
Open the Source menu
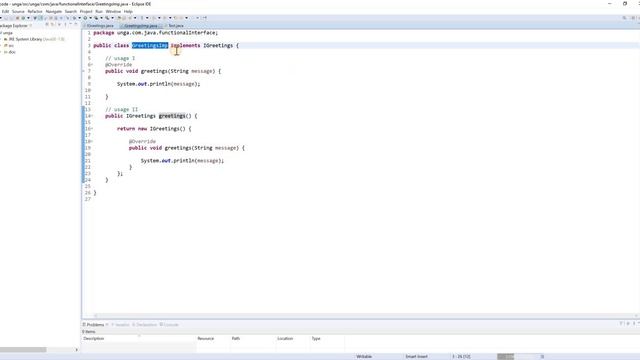[x=18, y=11]
